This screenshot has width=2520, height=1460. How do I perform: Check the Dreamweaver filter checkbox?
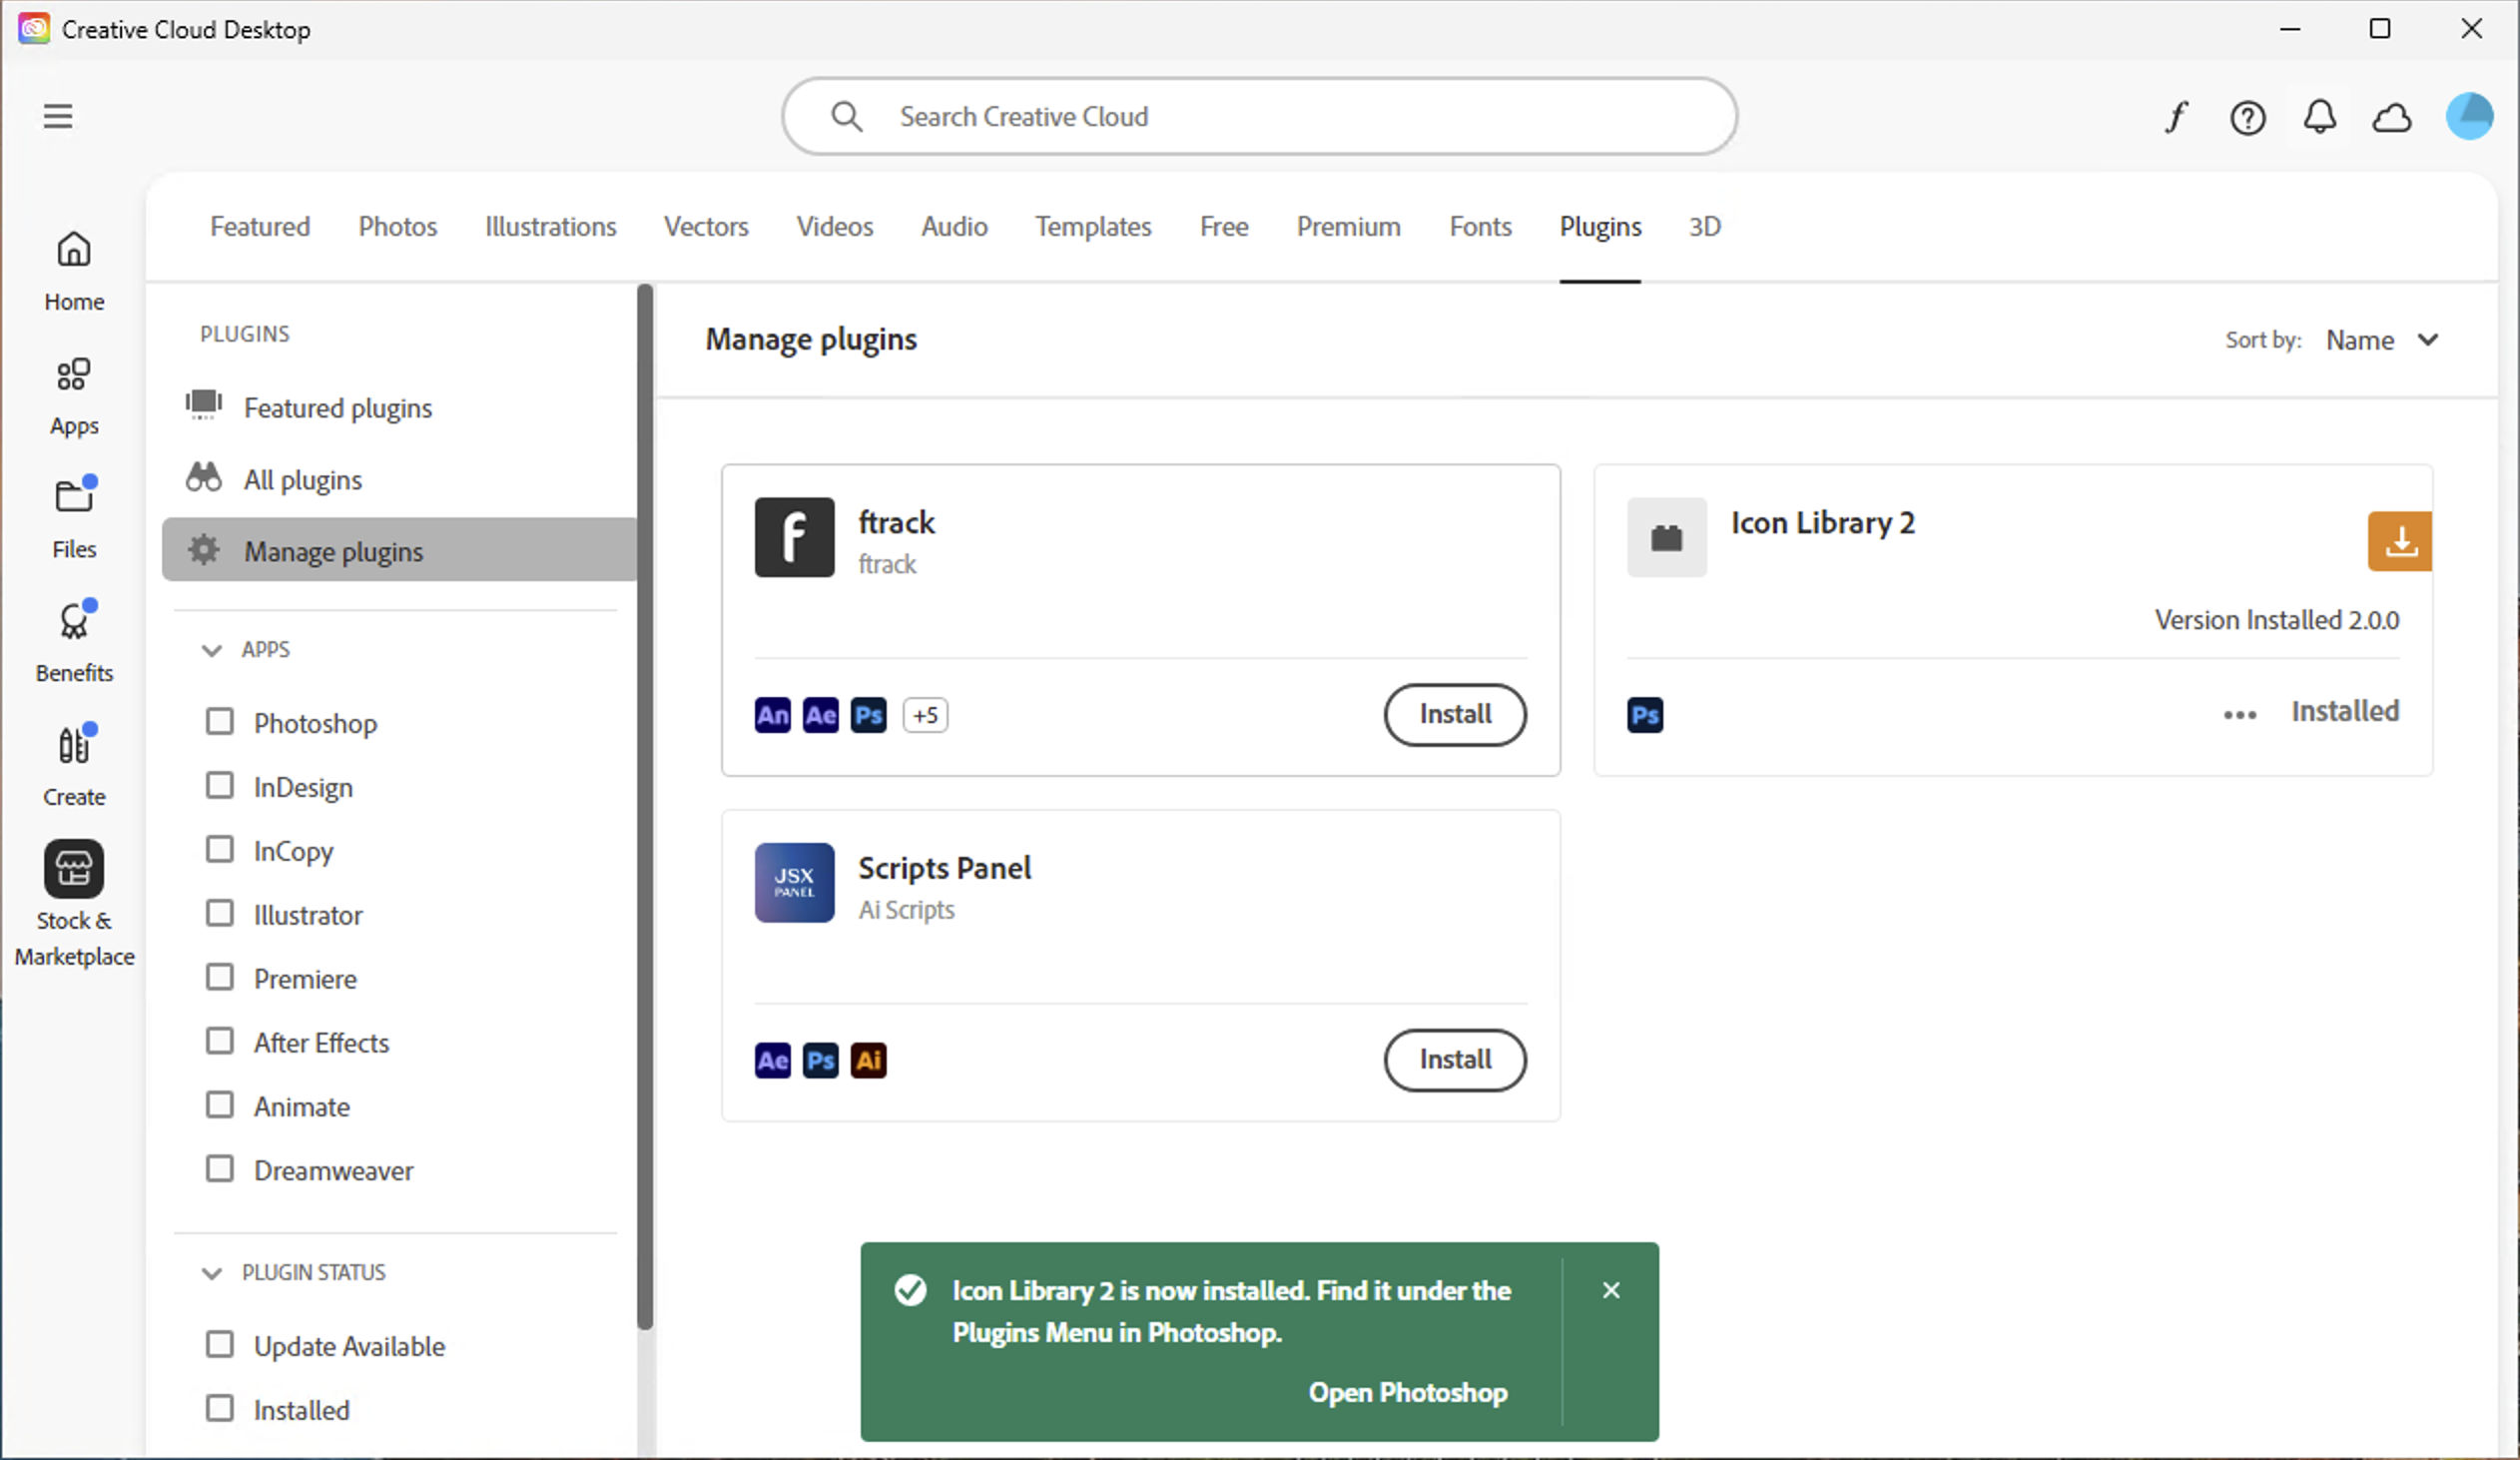[x=219, y=1169]
